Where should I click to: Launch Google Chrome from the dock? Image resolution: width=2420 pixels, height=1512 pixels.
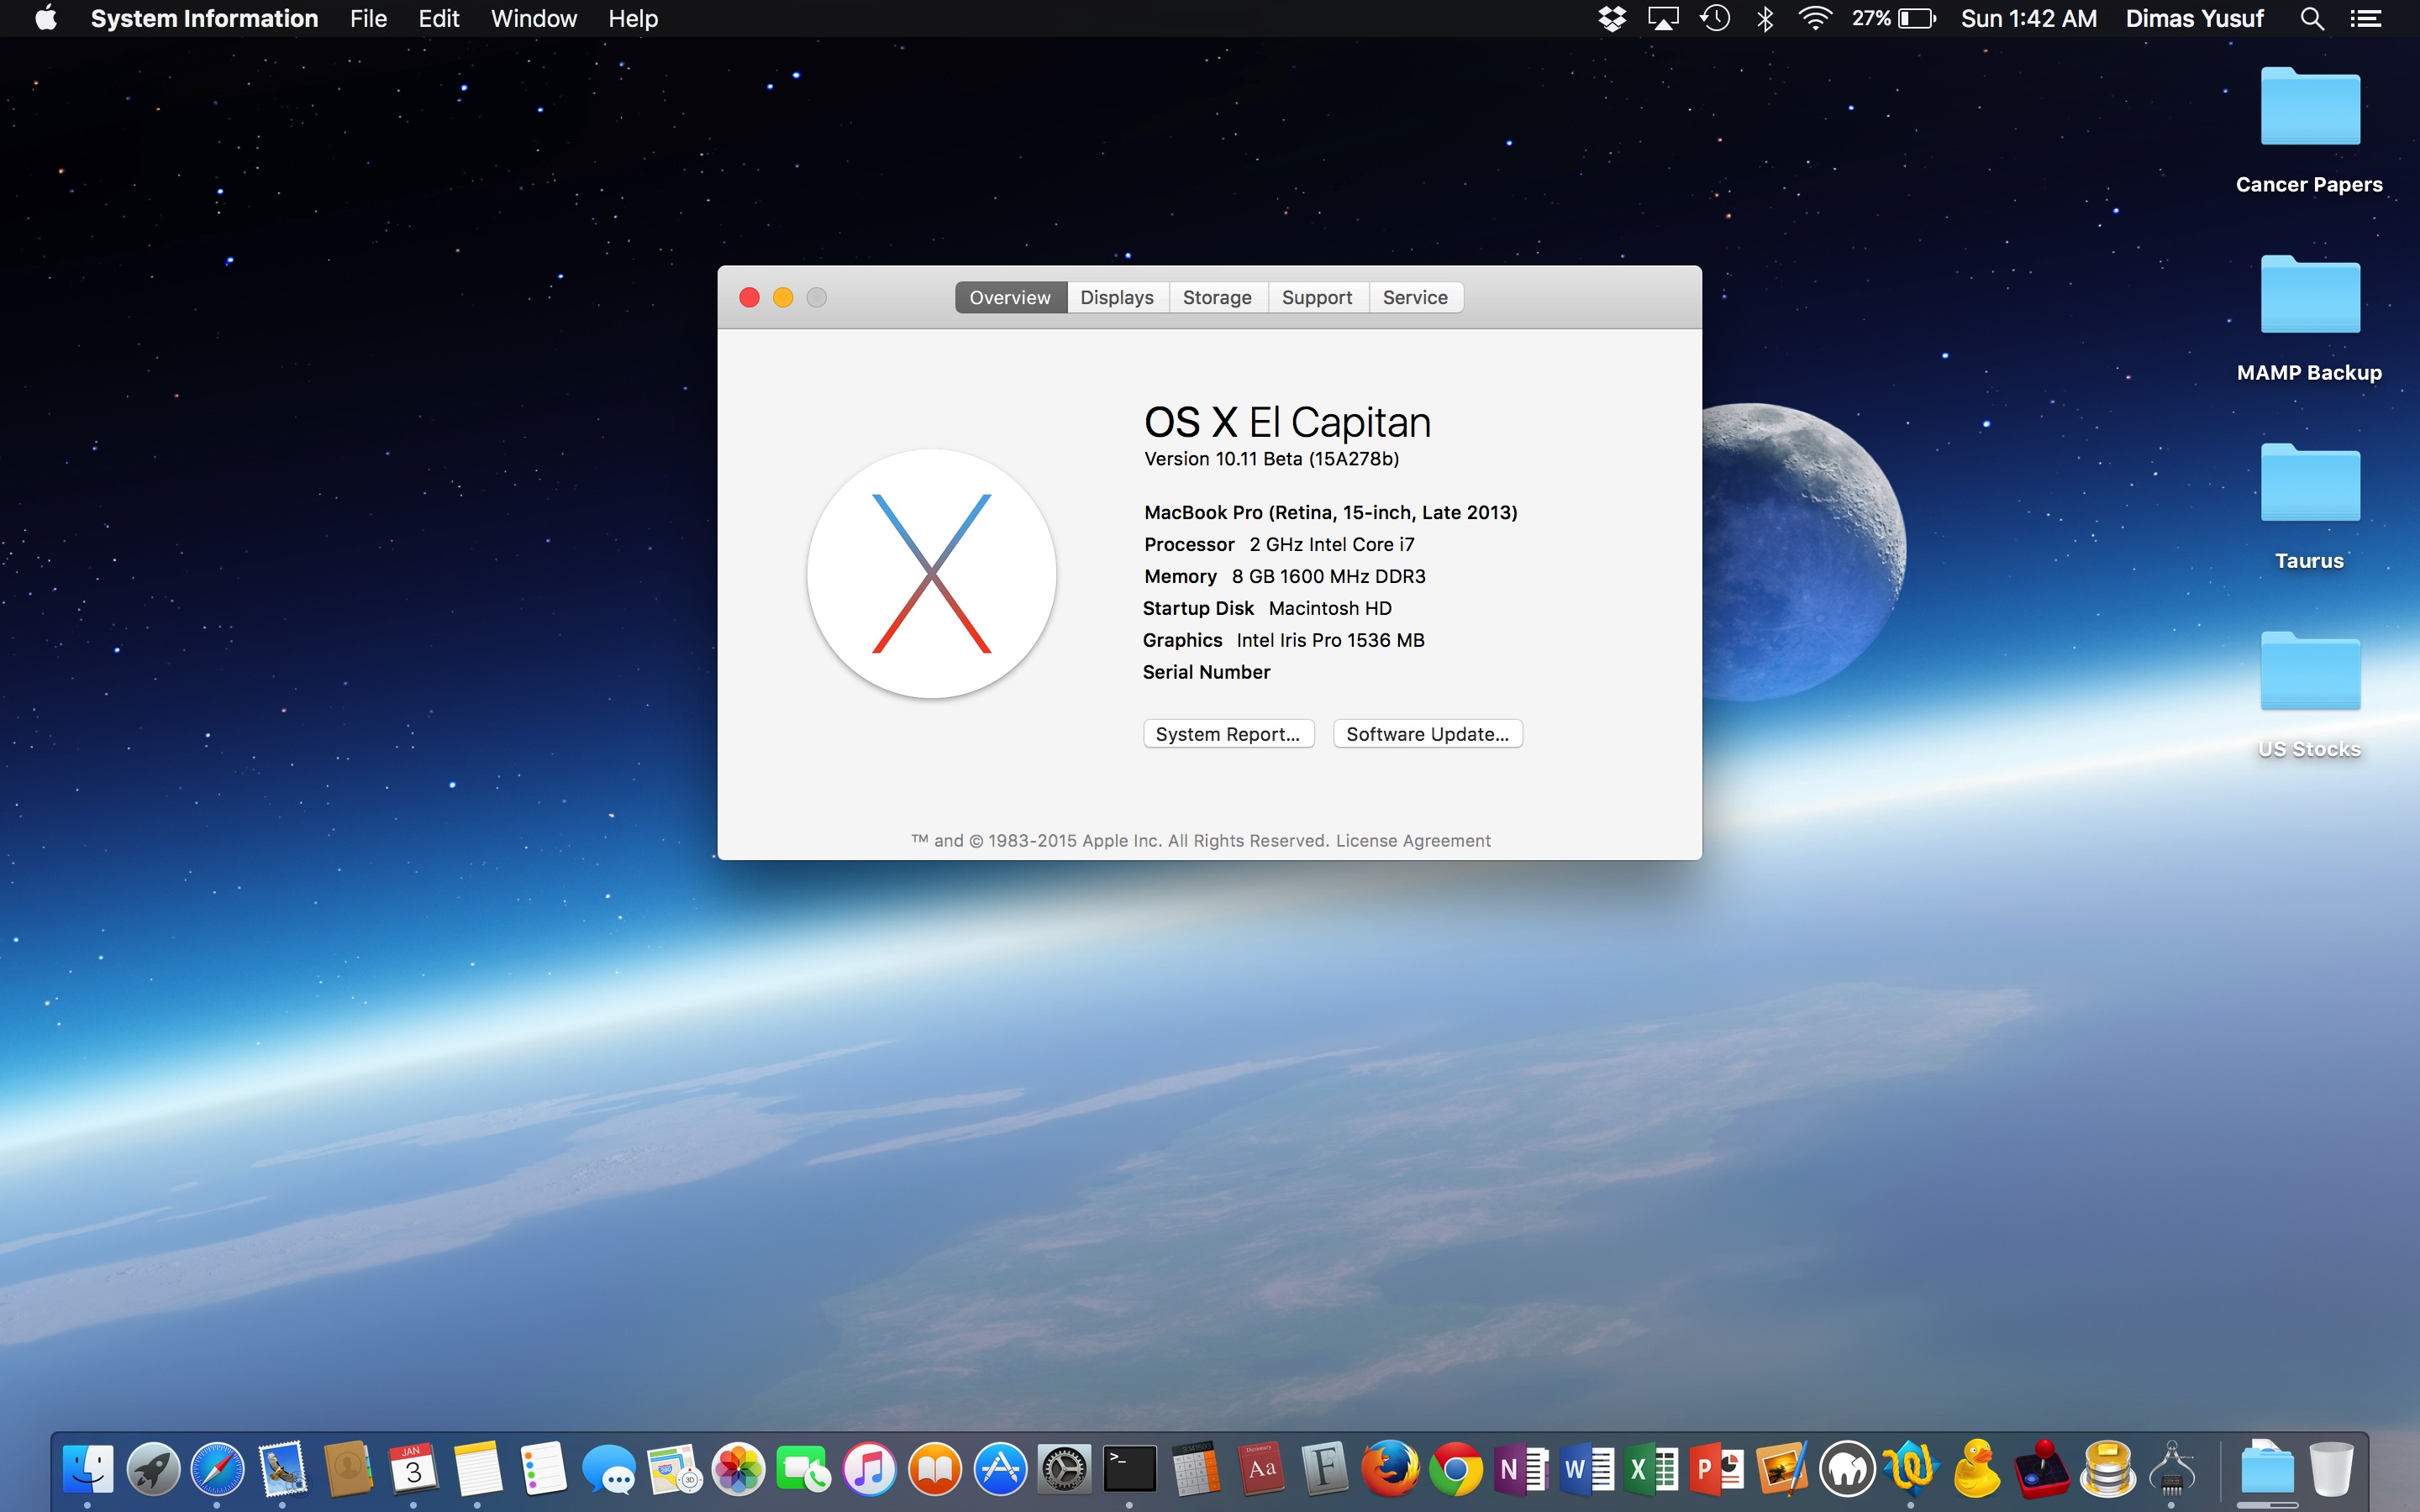1456,1469
